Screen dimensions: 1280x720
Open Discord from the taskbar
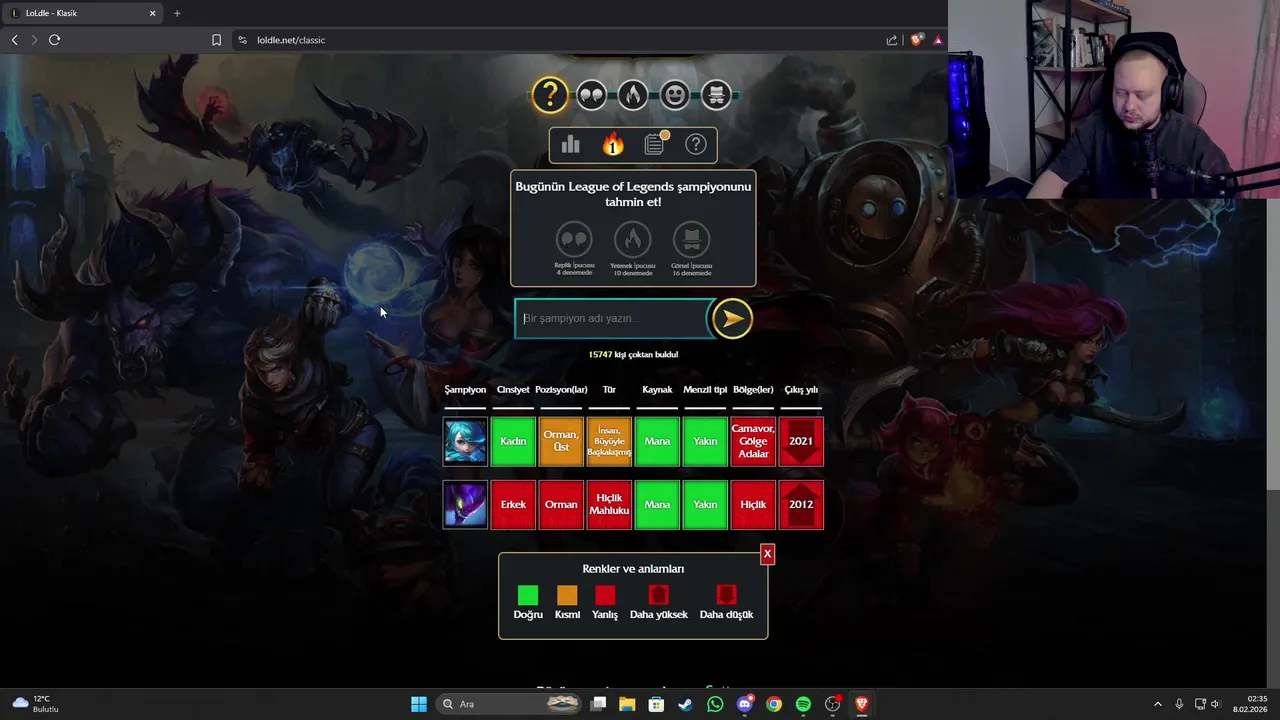pos(744,704)
